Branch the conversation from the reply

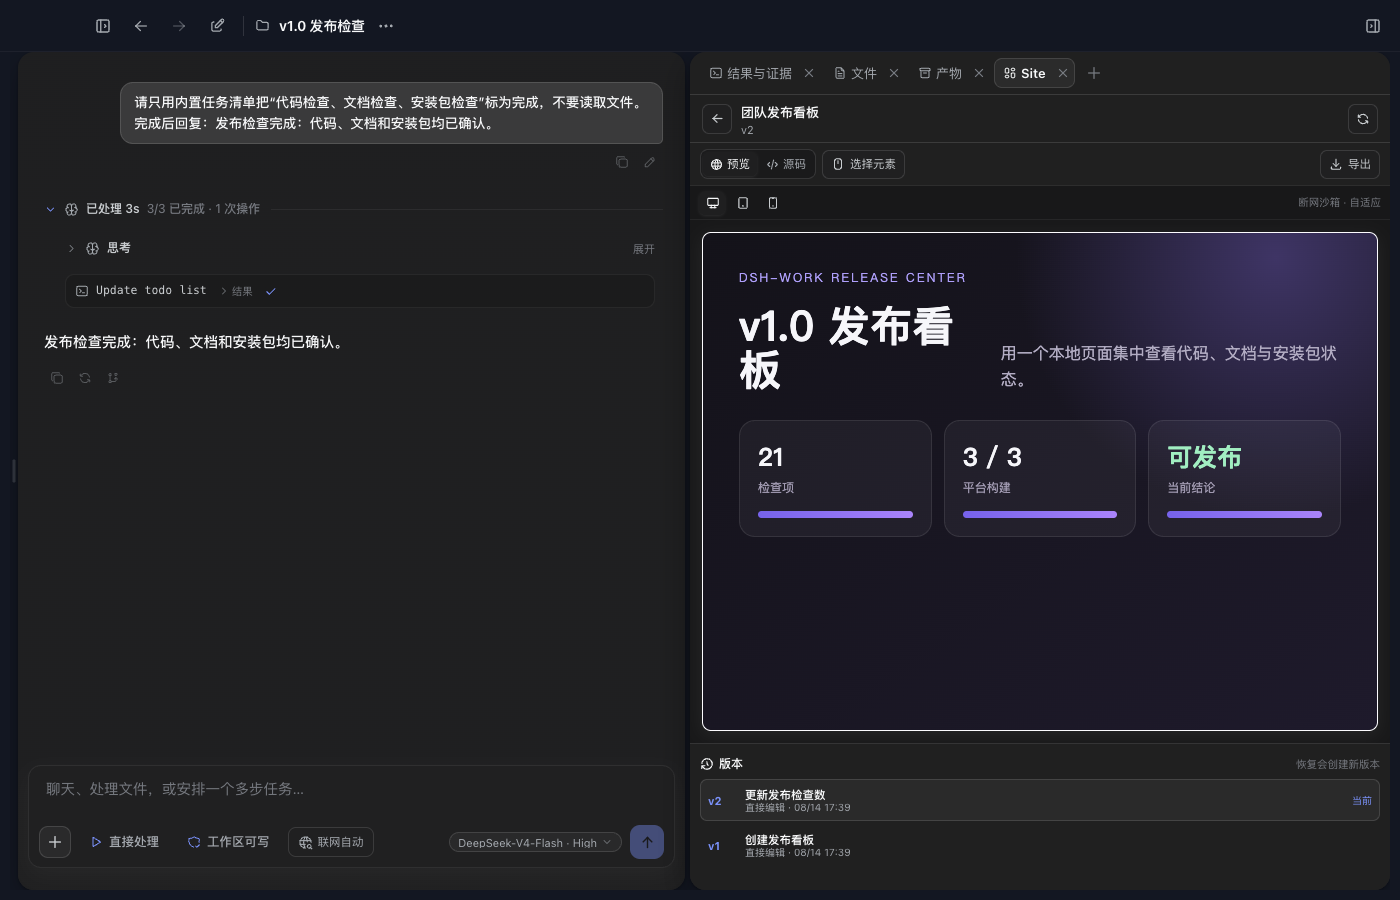[x=113, y=378]
